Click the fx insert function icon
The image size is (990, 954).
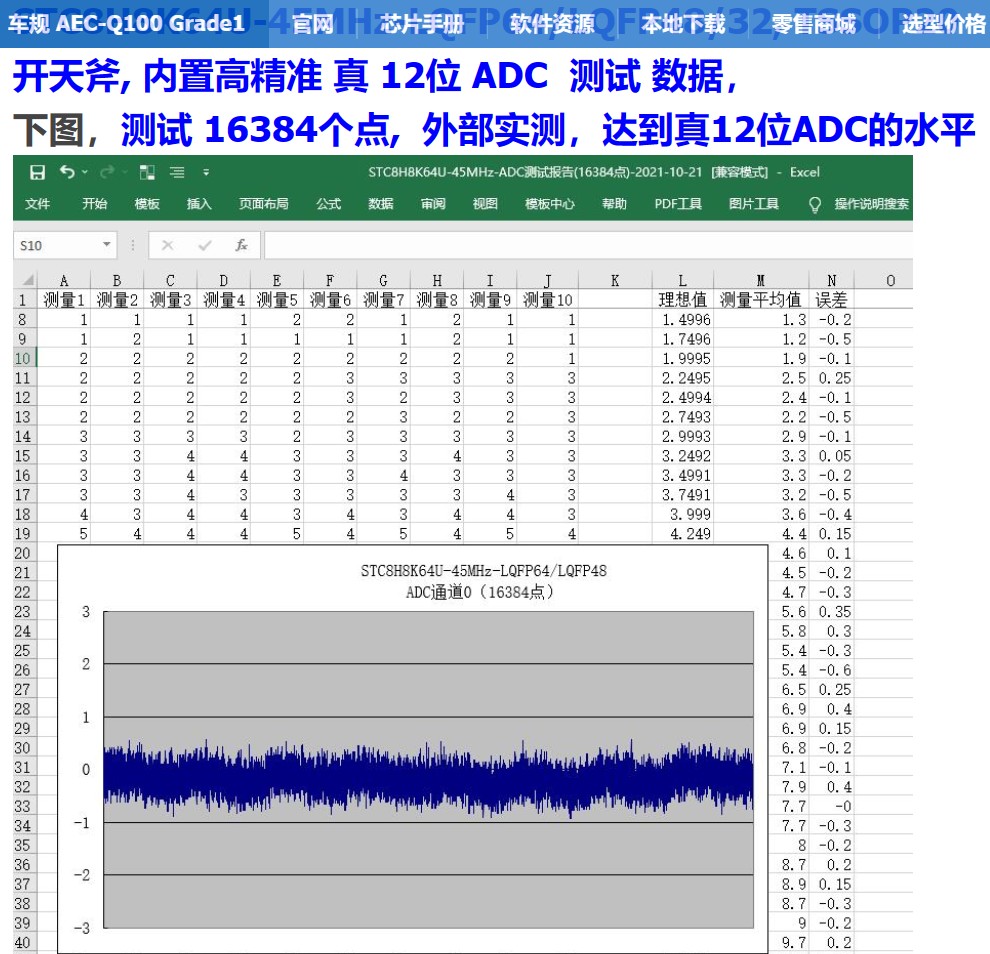point(241,245)
